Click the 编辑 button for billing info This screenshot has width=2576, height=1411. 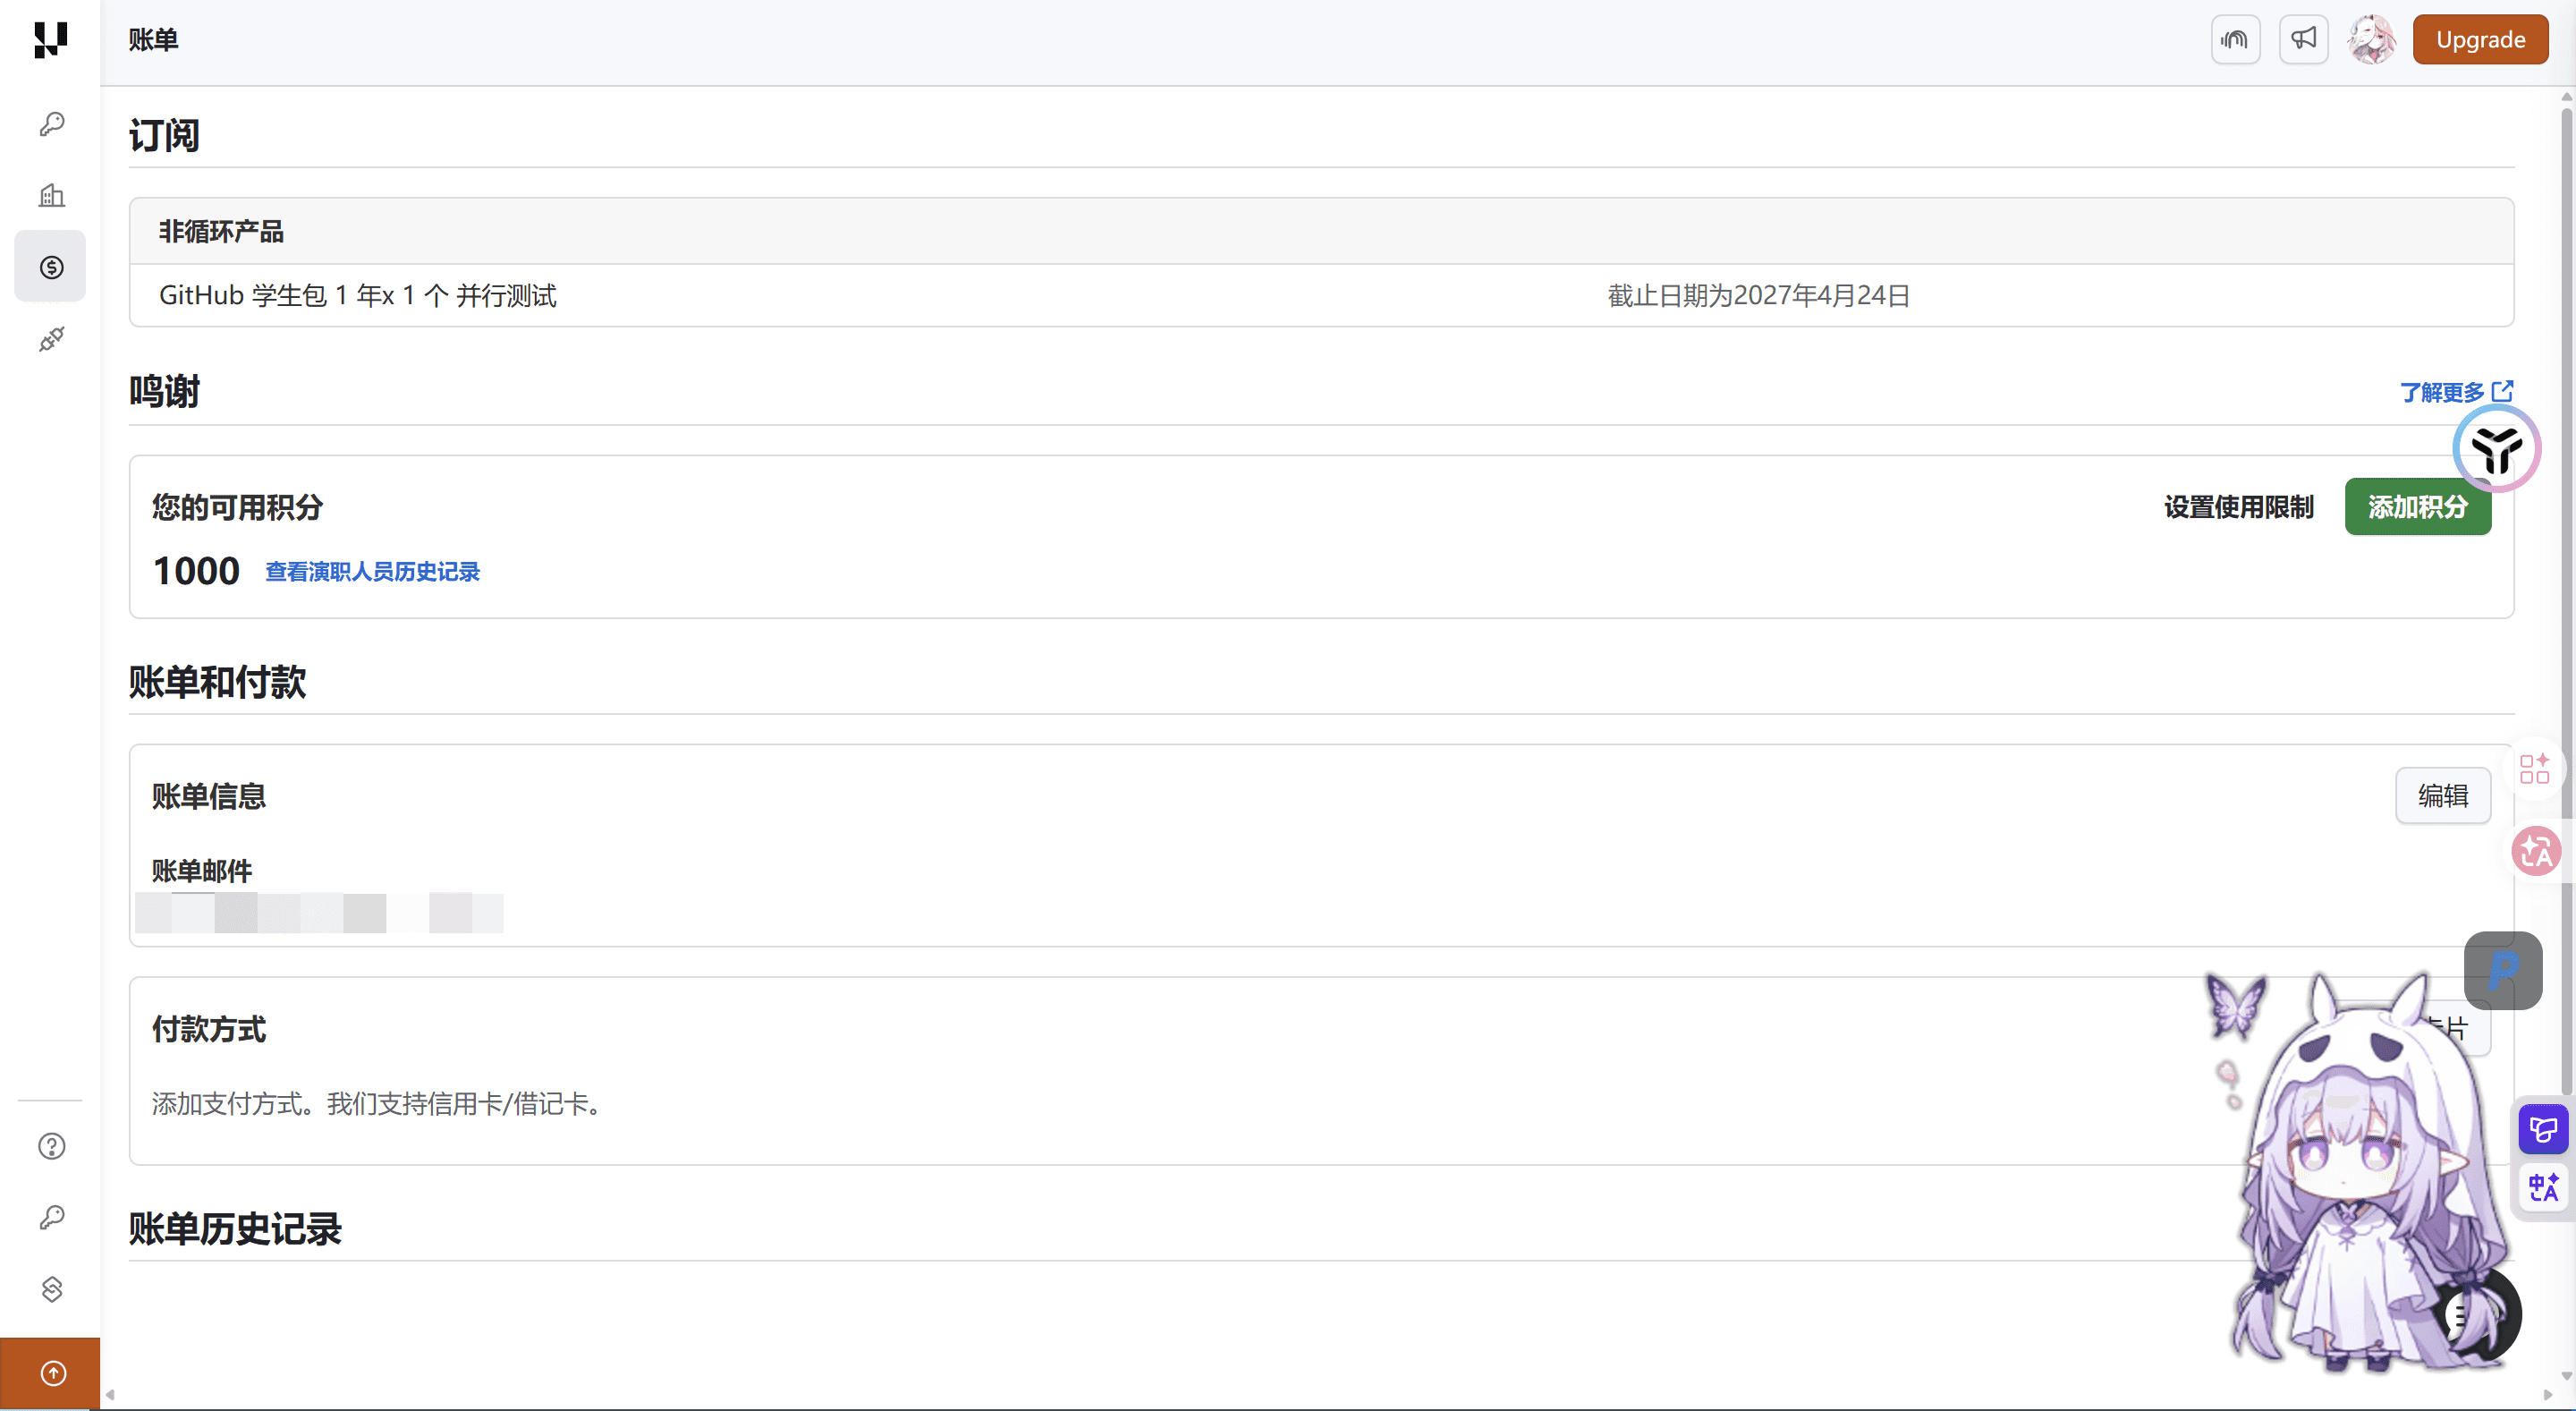click(x=2442, y=796)
